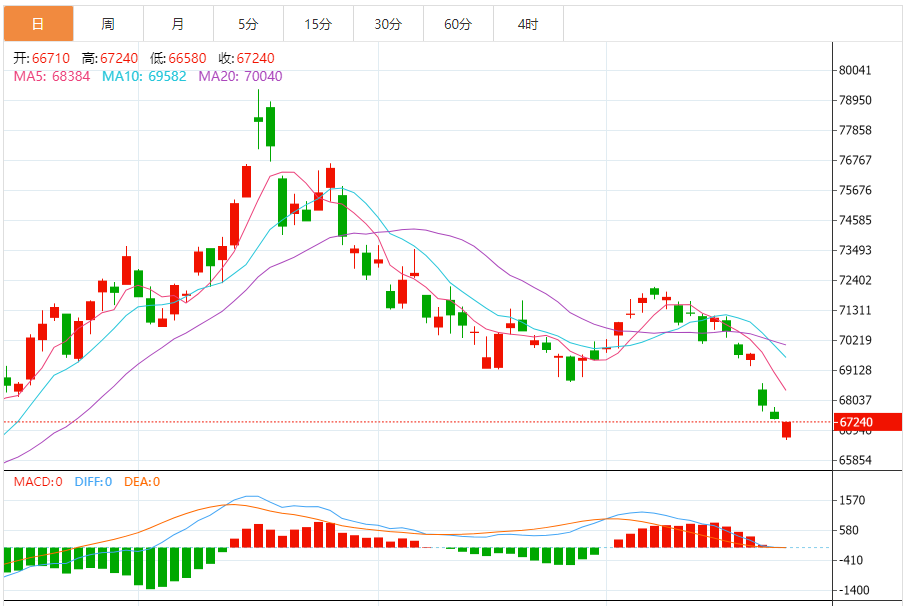Select the MA10: 69582 indicator label
The image size is (906, 606).
(144, 76)
